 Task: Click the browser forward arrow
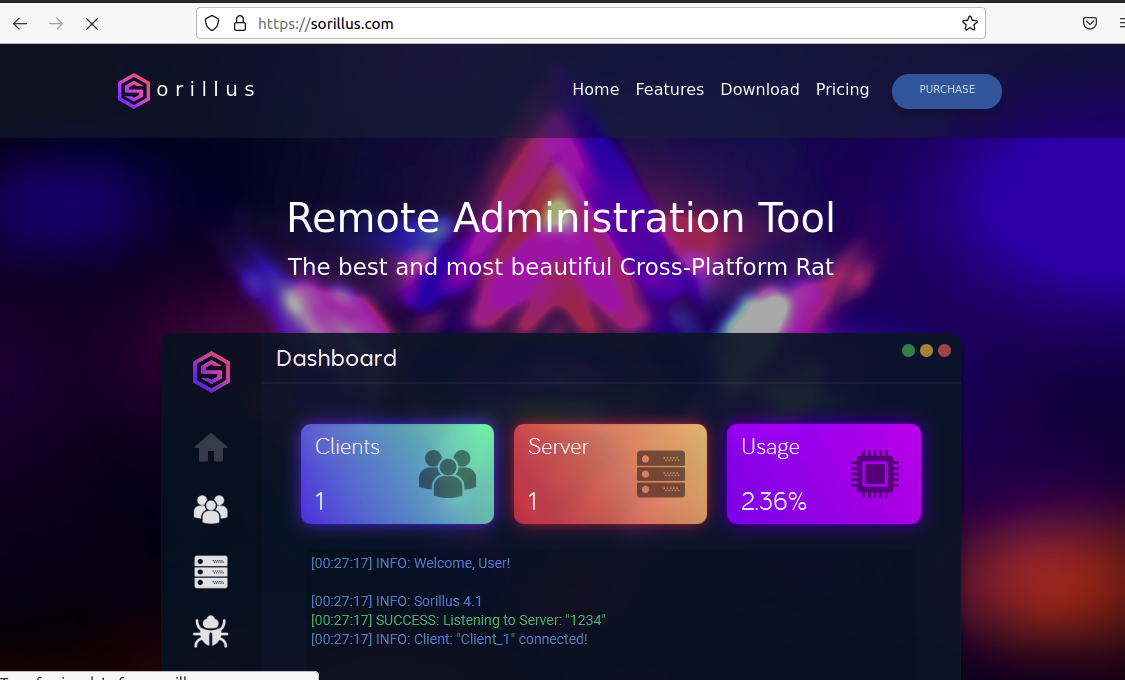pos(56,24)
